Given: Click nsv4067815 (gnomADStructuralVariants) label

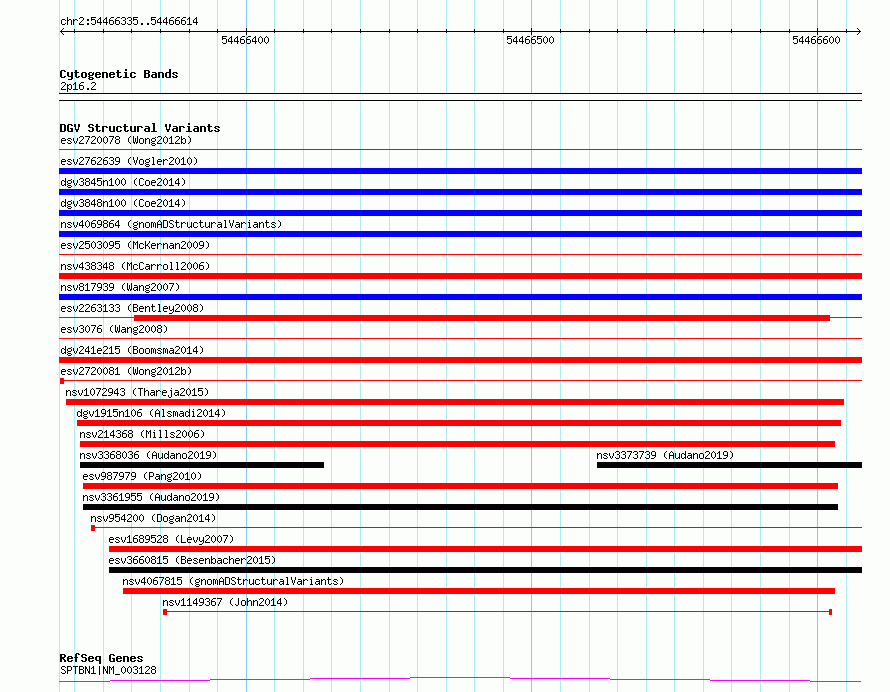Looking at the screenshot, I should pos(233,581).
